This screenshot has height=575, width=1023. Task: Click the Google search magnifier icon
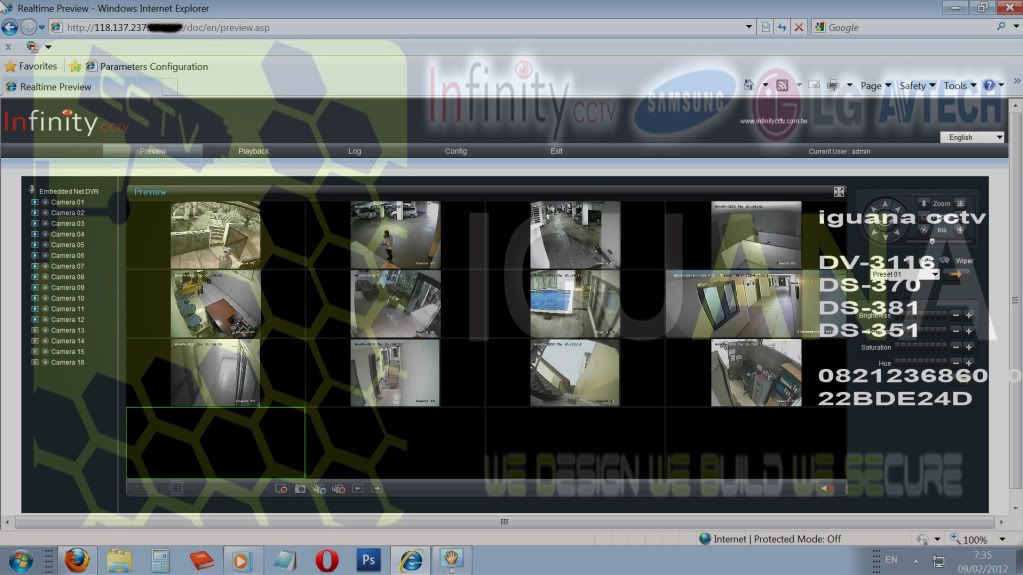[1001, 27]
